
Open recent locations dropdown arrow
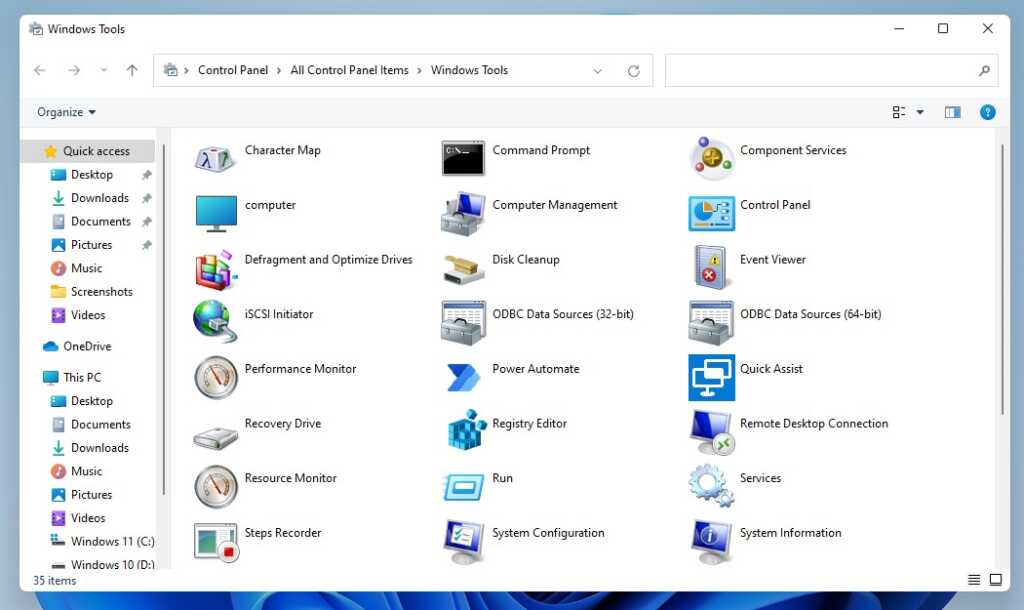103,70
